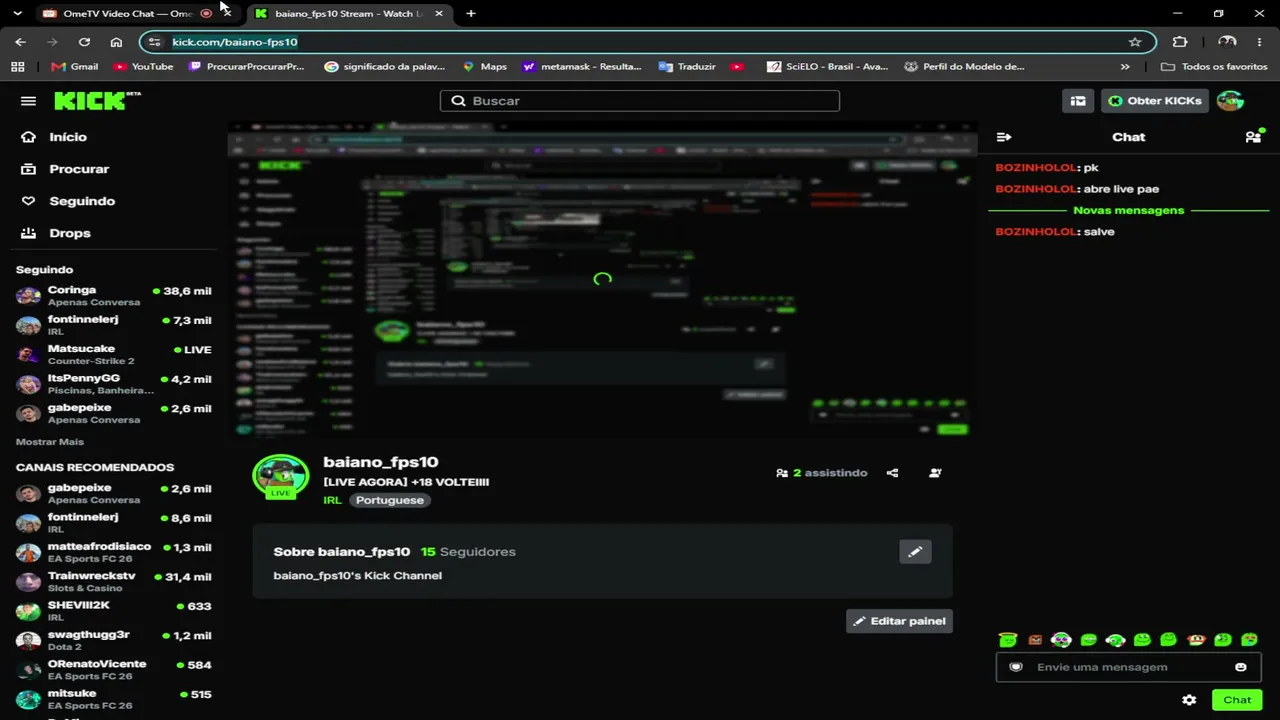Image resolution: width=1280 pixels, height=720 pixels.
Task: Share the baiano_fps10 stream
Action: pos(892,473)
